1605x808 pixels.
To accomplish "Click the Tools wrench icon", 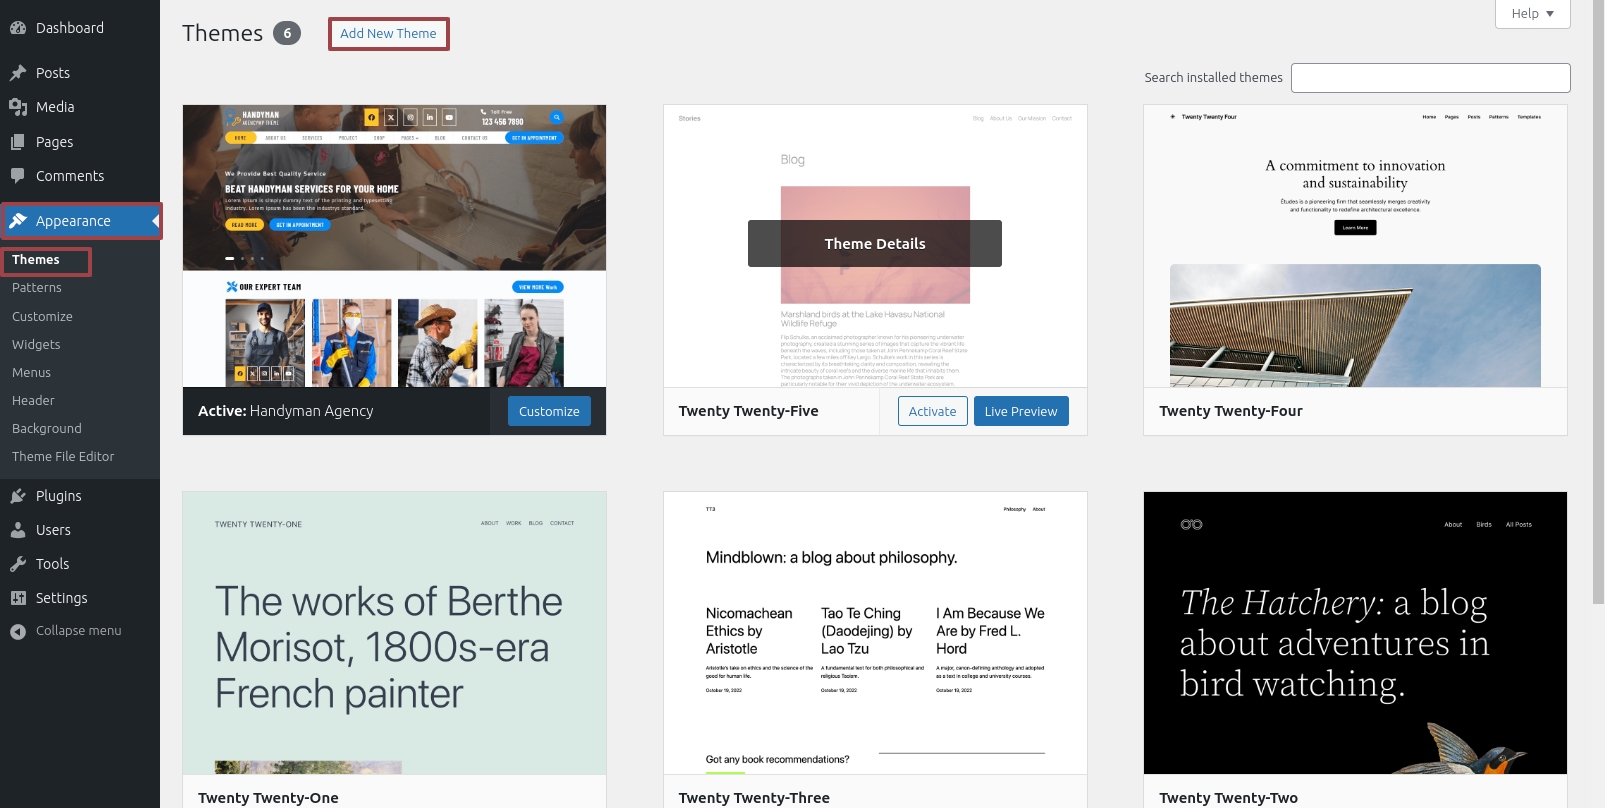I will point(18,564).
